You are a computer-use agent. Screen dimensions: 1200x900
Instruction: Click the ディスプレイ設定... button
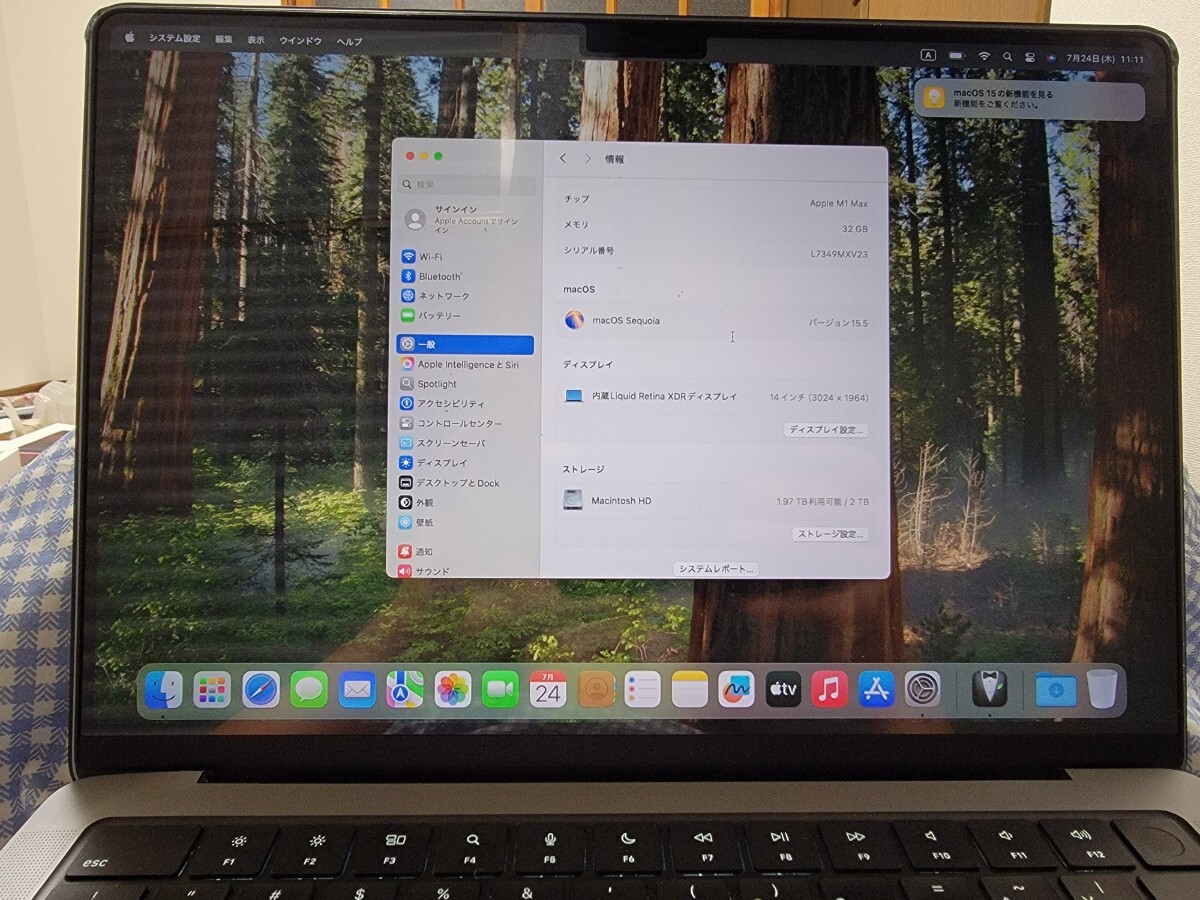click(x=826, y=430)
